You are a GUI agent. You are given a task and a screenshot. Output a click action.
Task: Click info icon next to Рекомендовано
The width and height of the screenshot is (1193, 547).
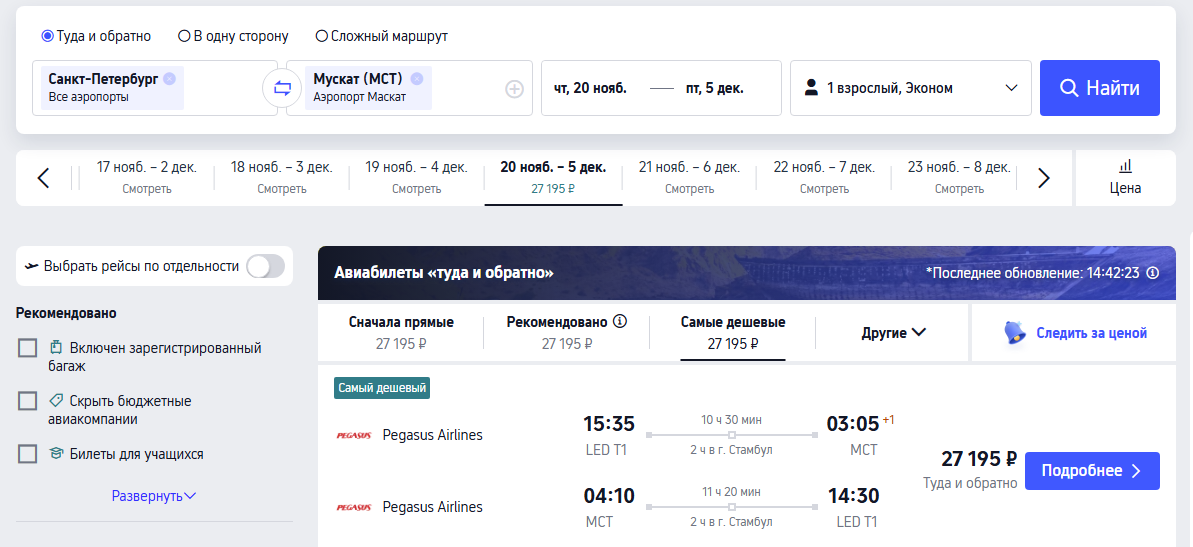(620, 322)
